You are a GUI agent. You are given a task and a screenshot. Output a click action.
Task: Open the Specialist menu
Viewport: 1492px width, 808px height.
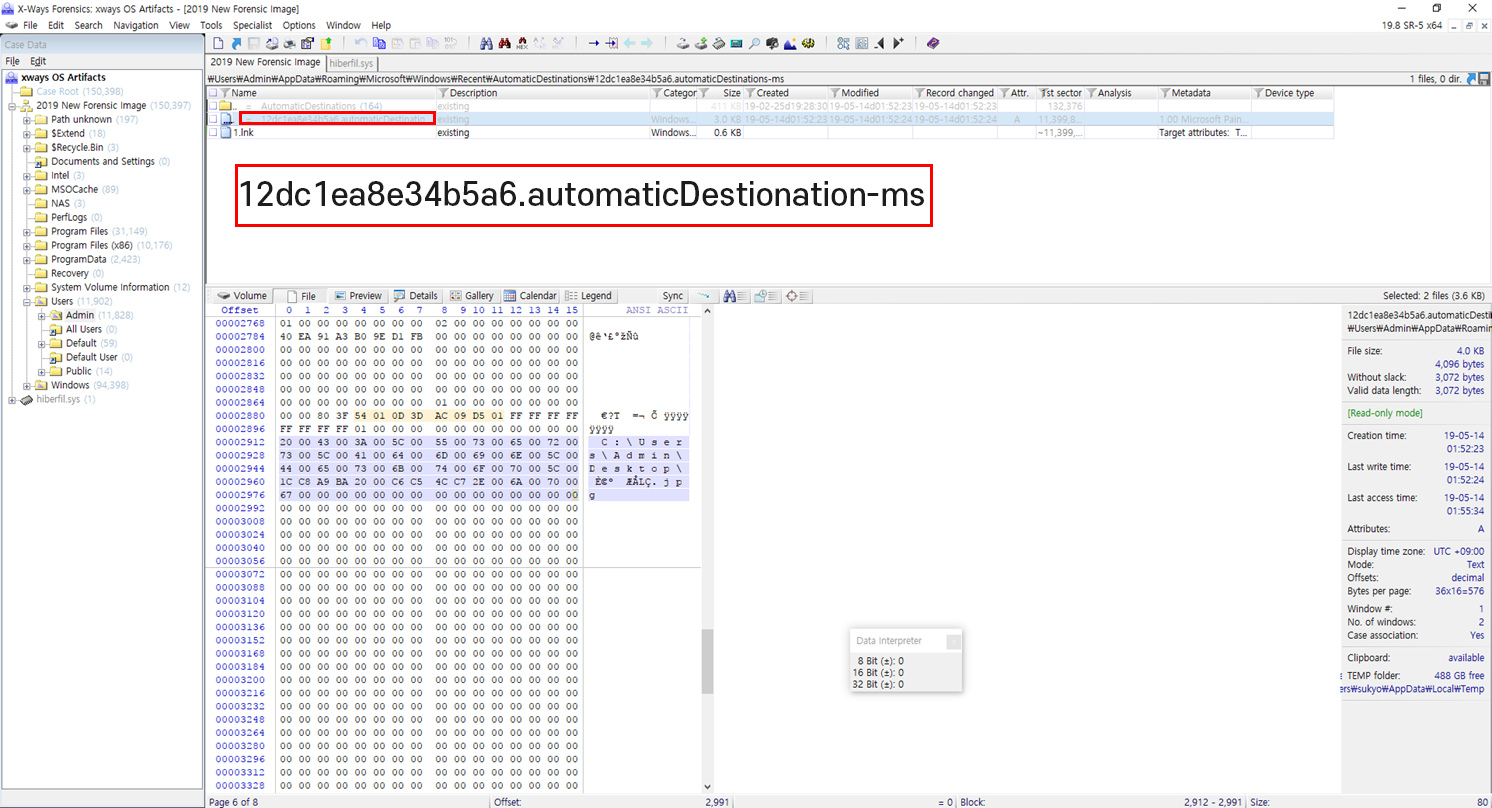point(252,25)
